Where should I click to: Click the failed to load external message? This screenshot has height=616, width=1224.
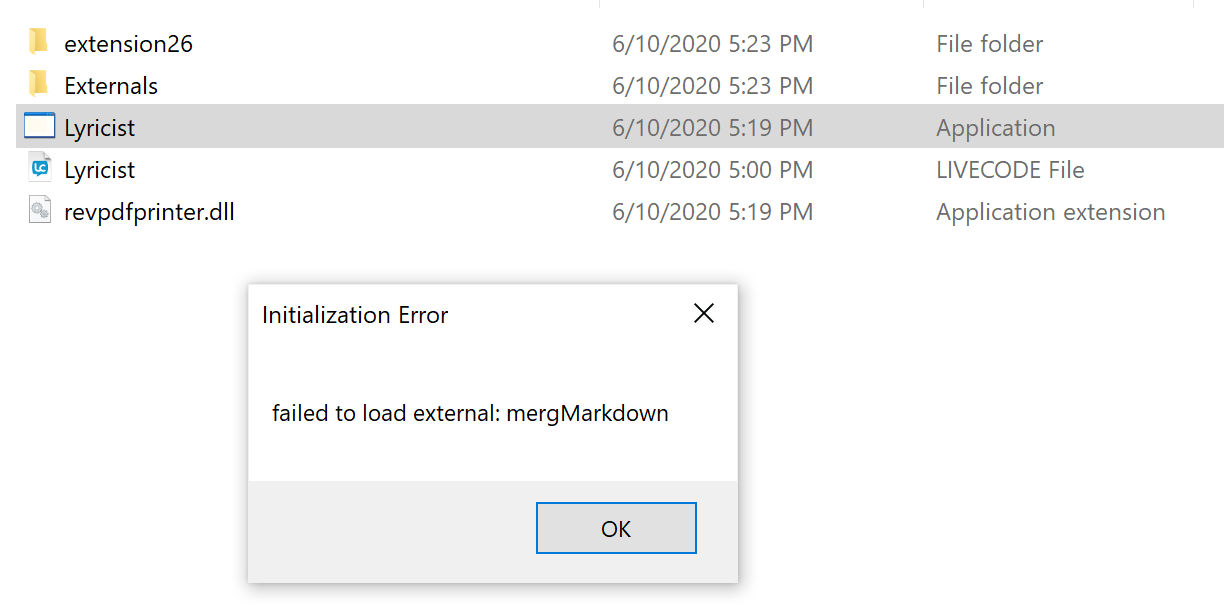point(470,413)
